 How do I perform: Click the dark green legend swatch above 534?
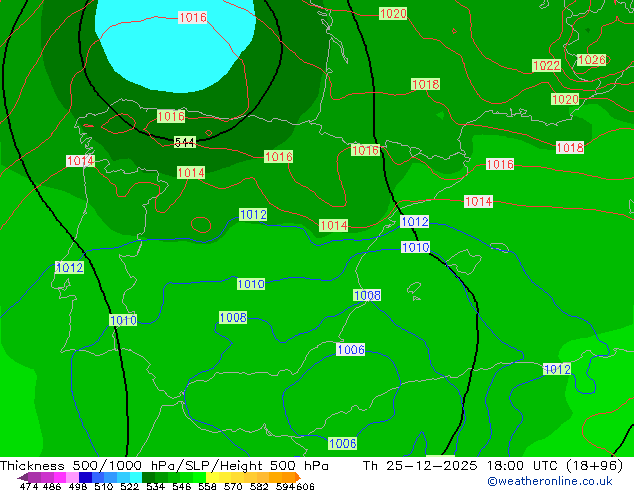tap(148, 477)
